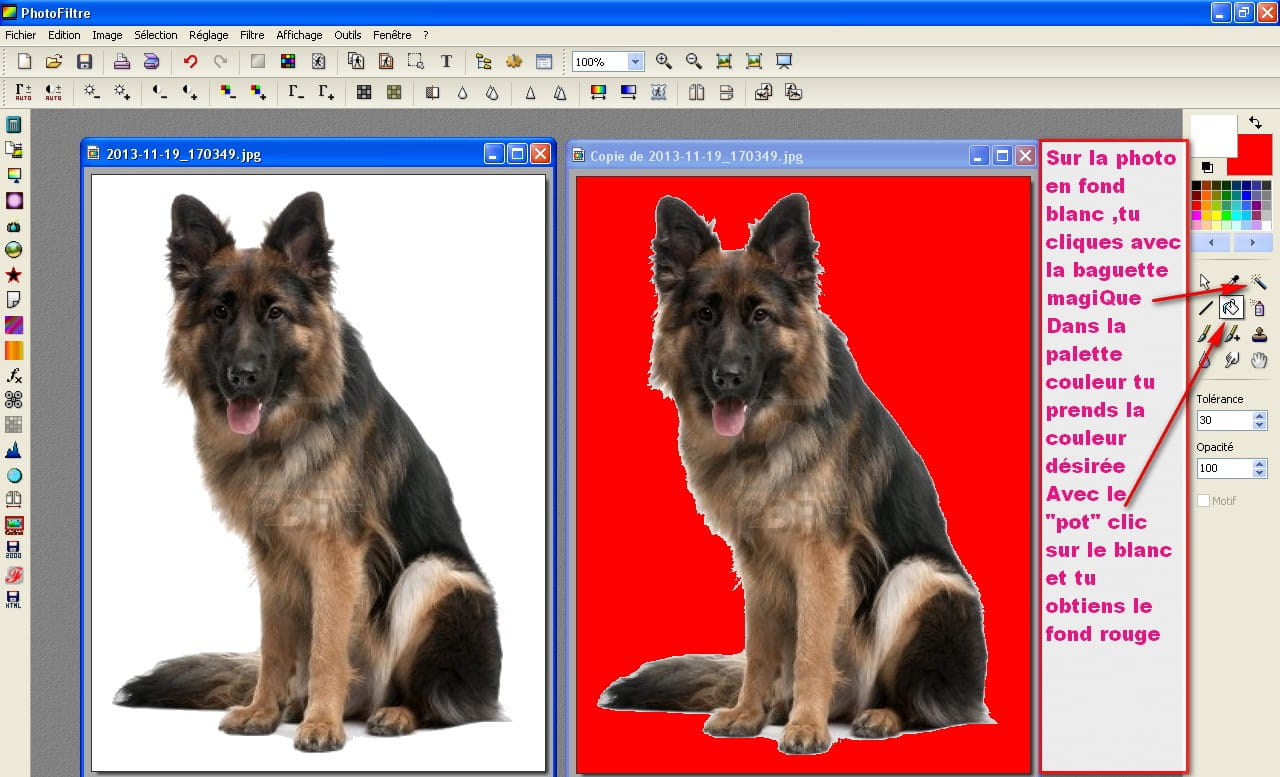The image size is (1280, 777).
Task: Select the Magic Wand tool
Action: (x=1259, y=282)
